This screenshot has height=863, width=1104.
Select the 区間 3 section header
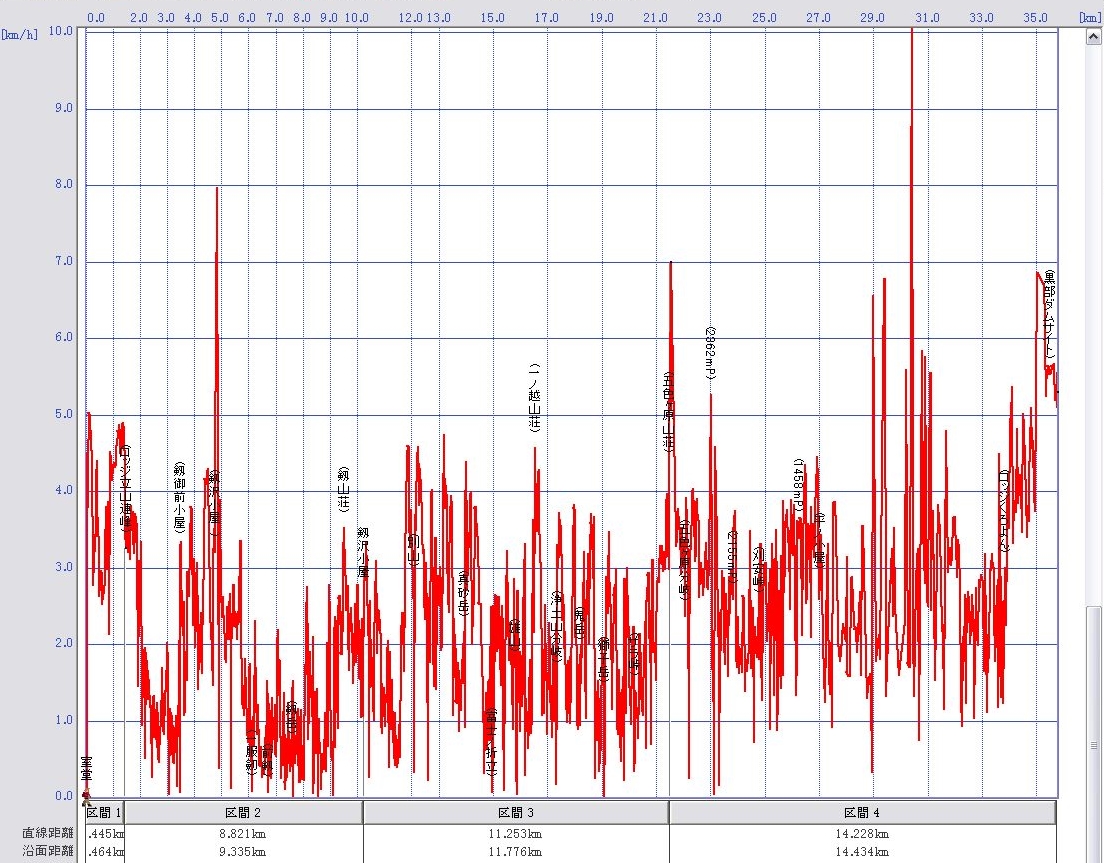pyautogui.click(x=515, y=813)
